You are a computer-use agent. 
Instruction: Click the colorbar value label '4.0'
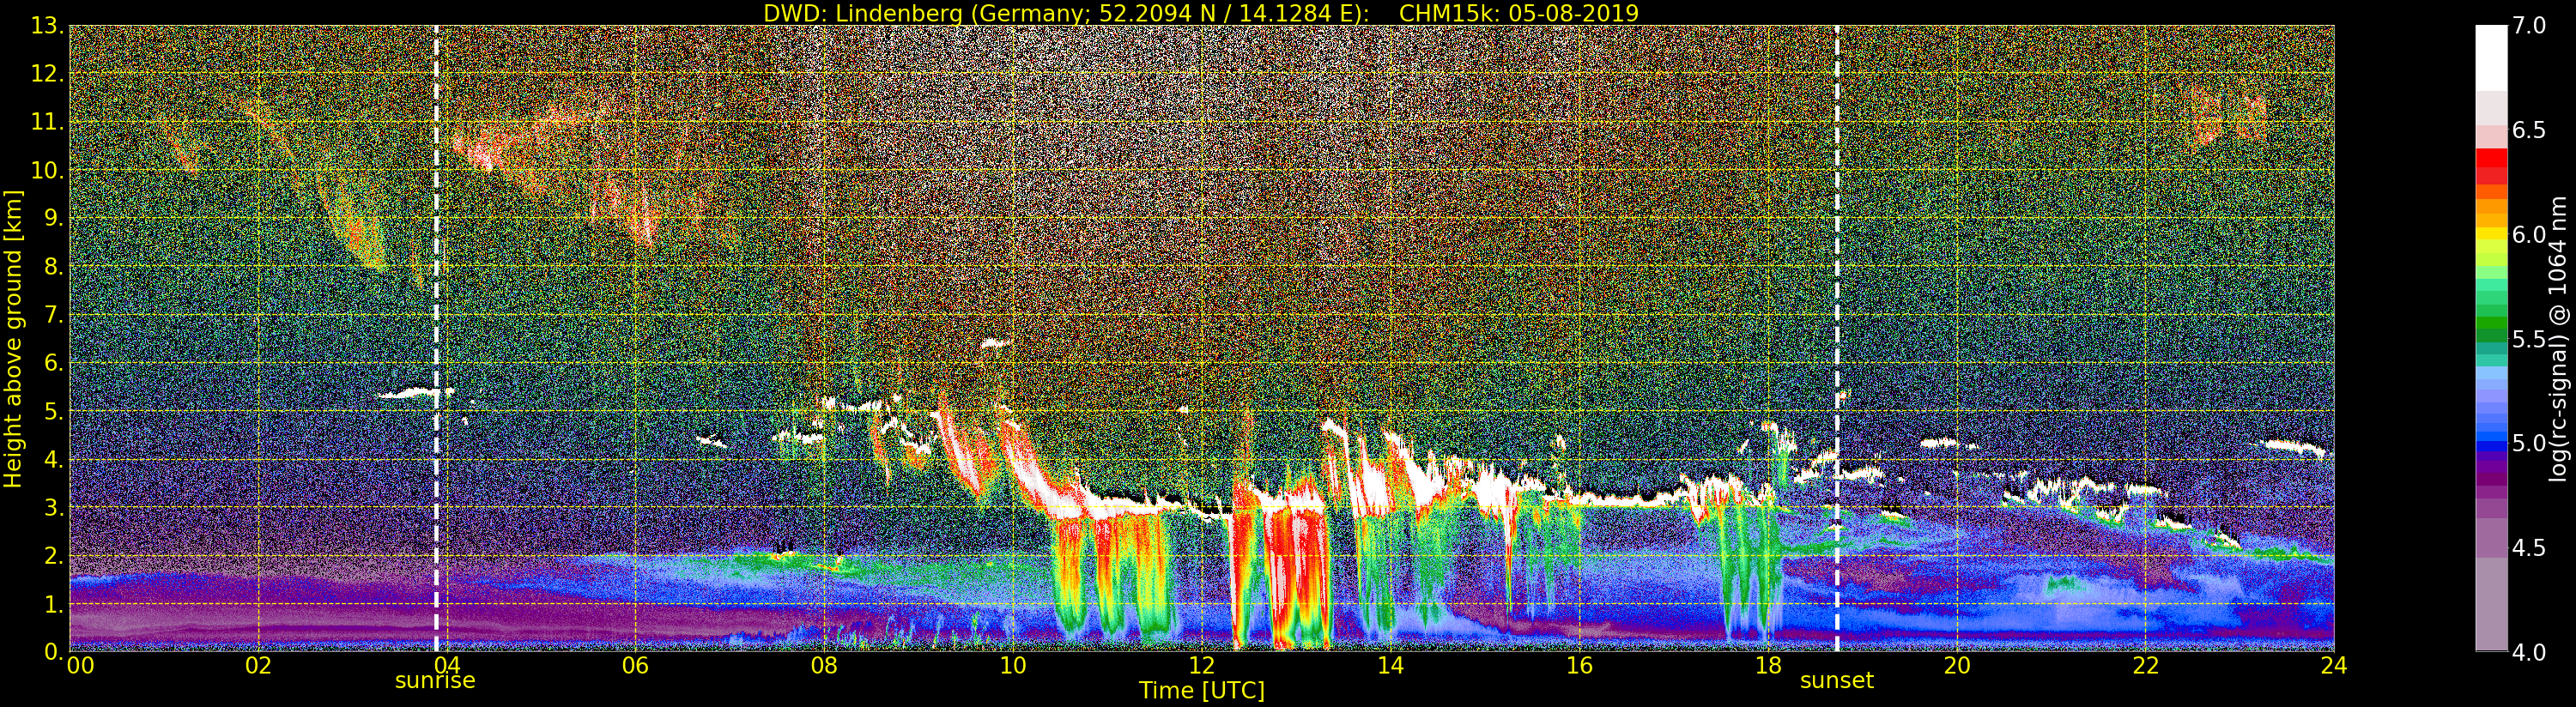tap(2529, 652)
